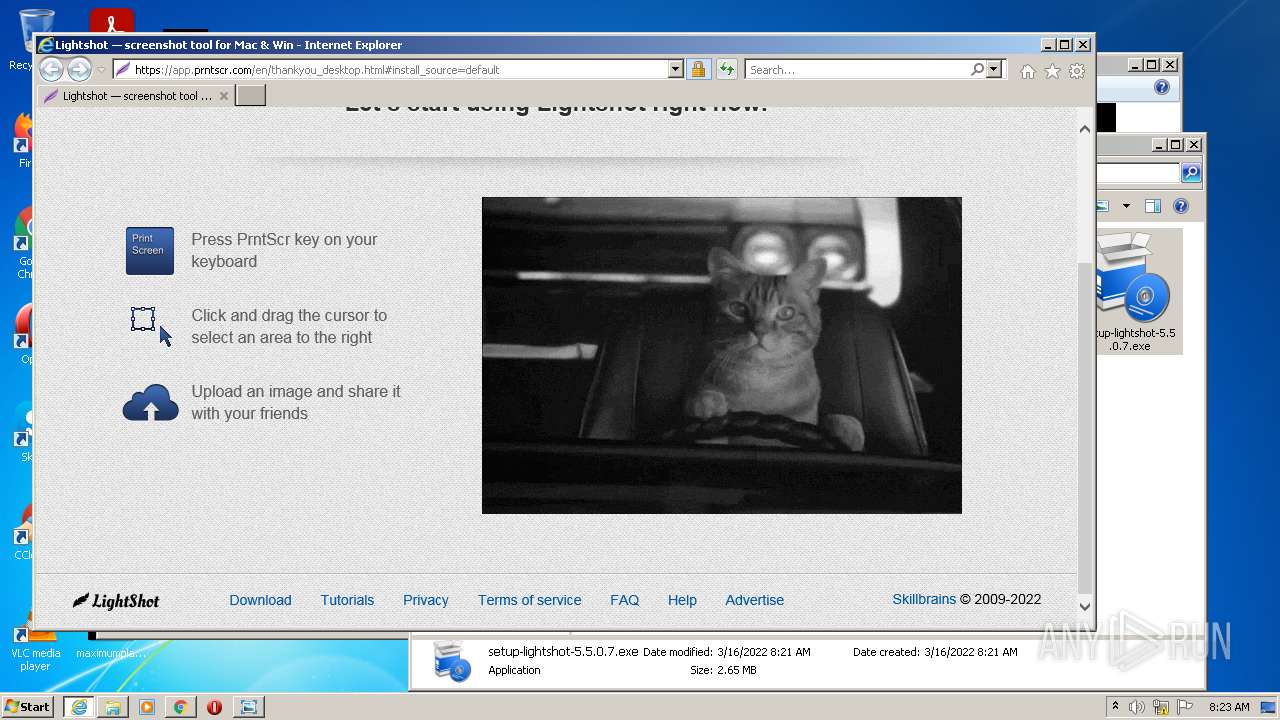The width and height of the screenshot is (1280, 720).
Task: Click the Action Center flag icon
Action: (1184, 707)
